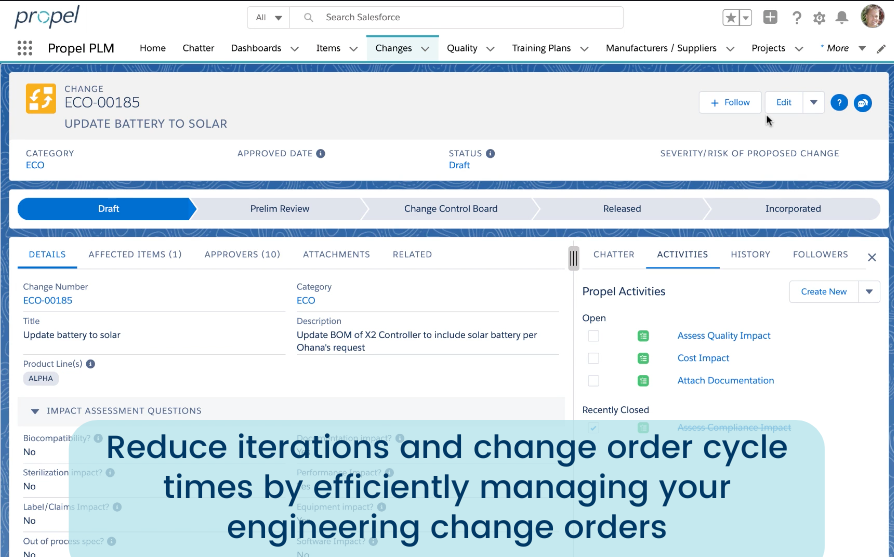
Task: Click the Status info icon
Action: 490,153
